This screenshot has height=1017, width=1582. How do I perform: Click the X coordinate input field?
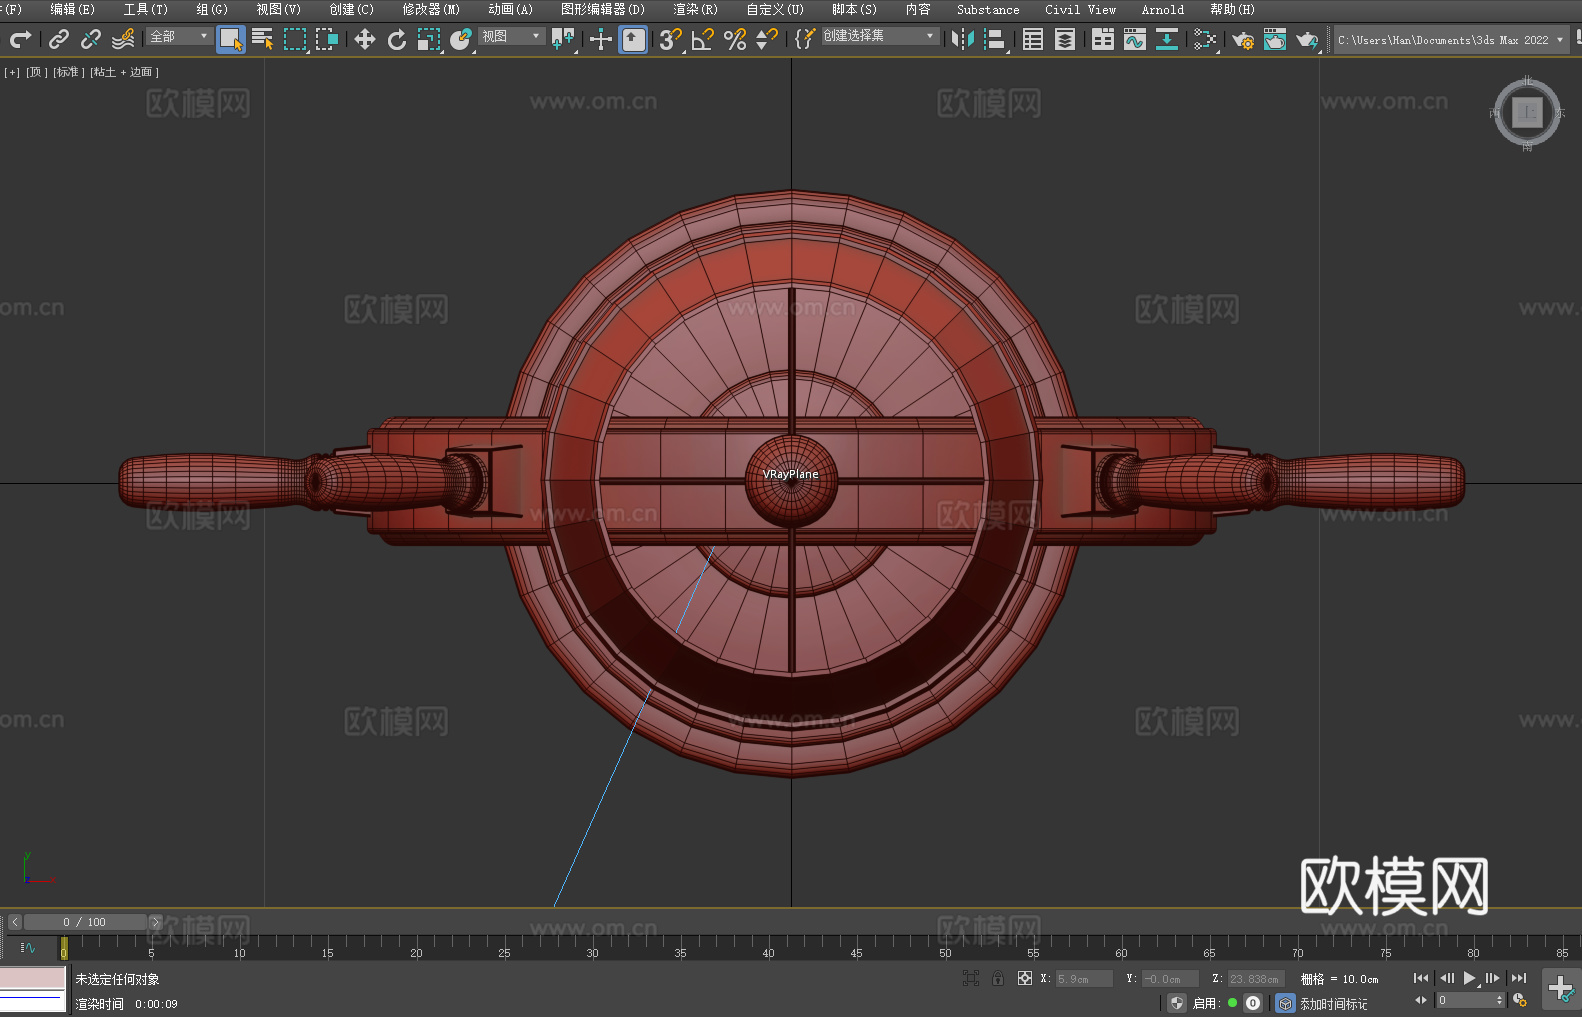(1083, 979)
